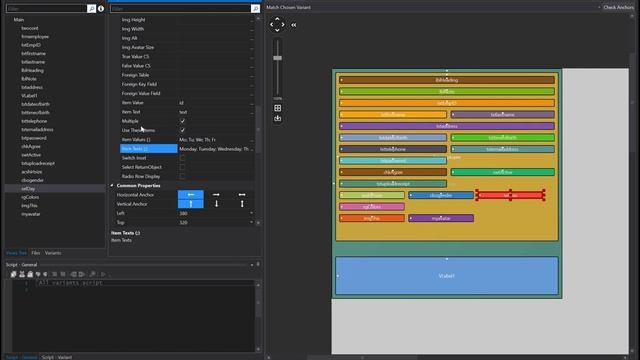Click into the Views Tree filter field
The image size is (640, 360).
47,8
